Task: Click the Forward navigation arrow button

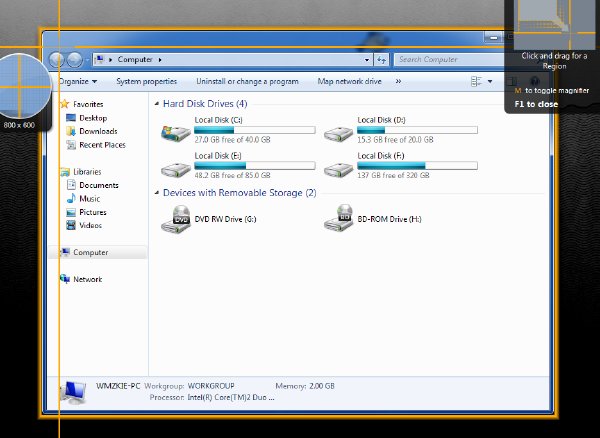Action: click(x=75, y=60)
